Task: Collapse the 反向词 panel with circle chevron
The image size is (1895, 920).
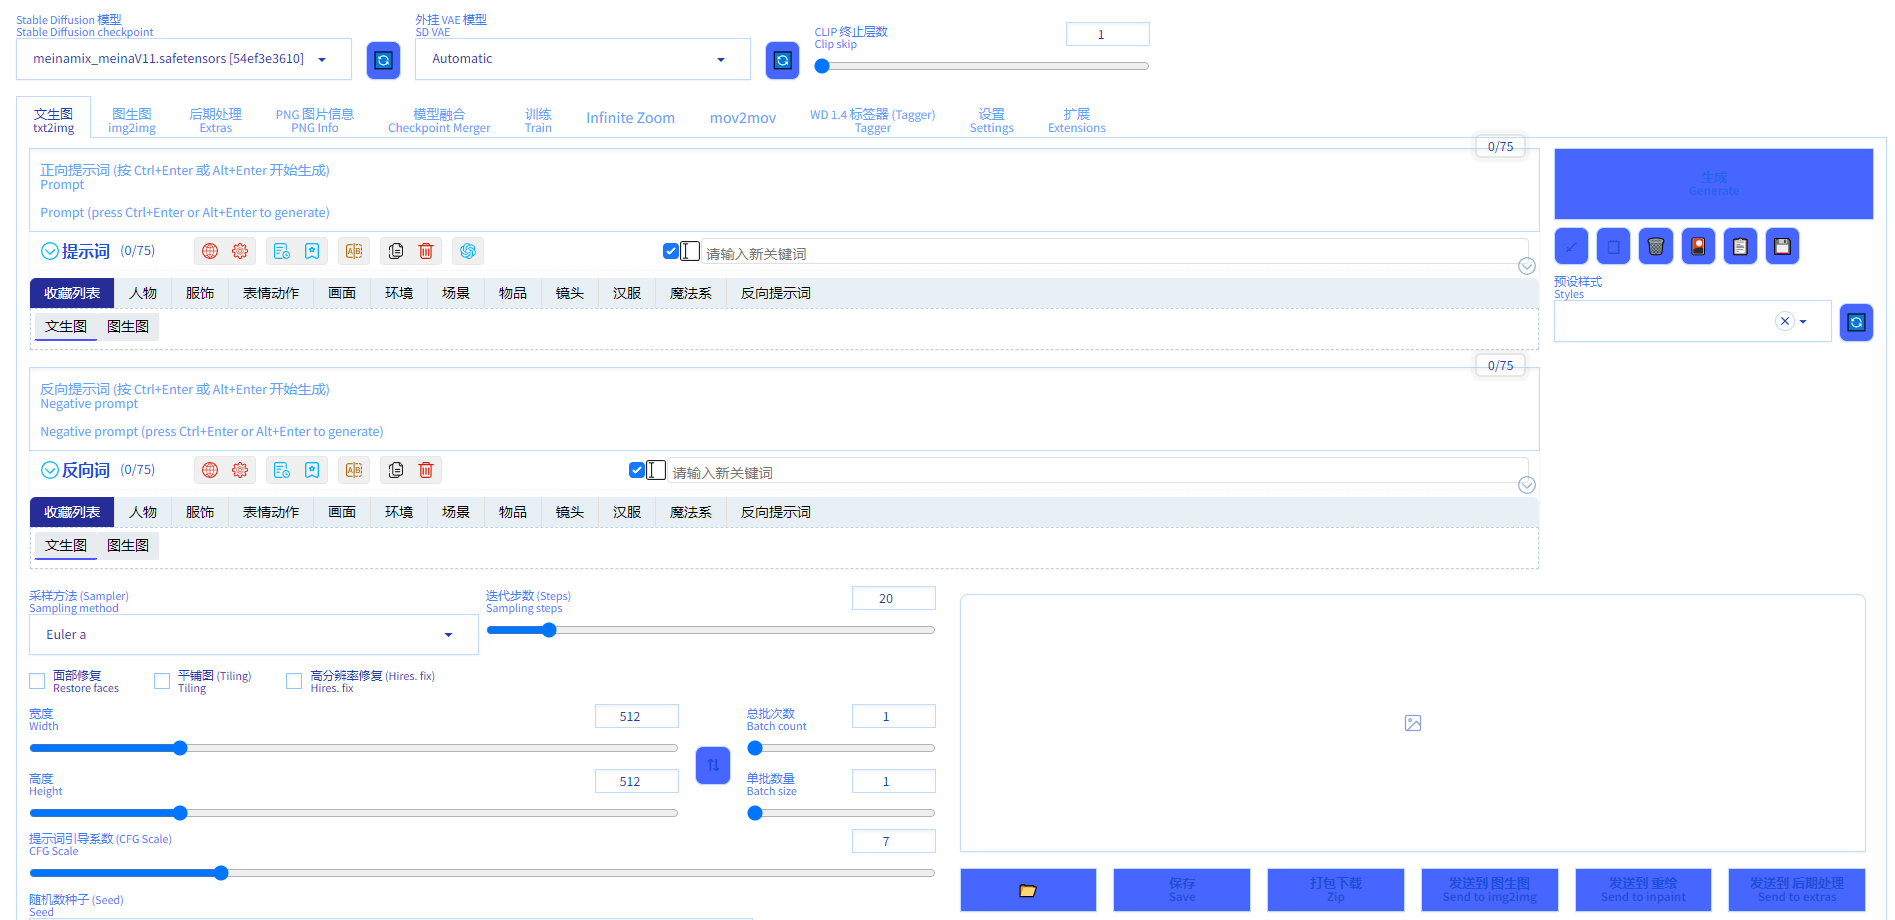Action: point(50,470)
